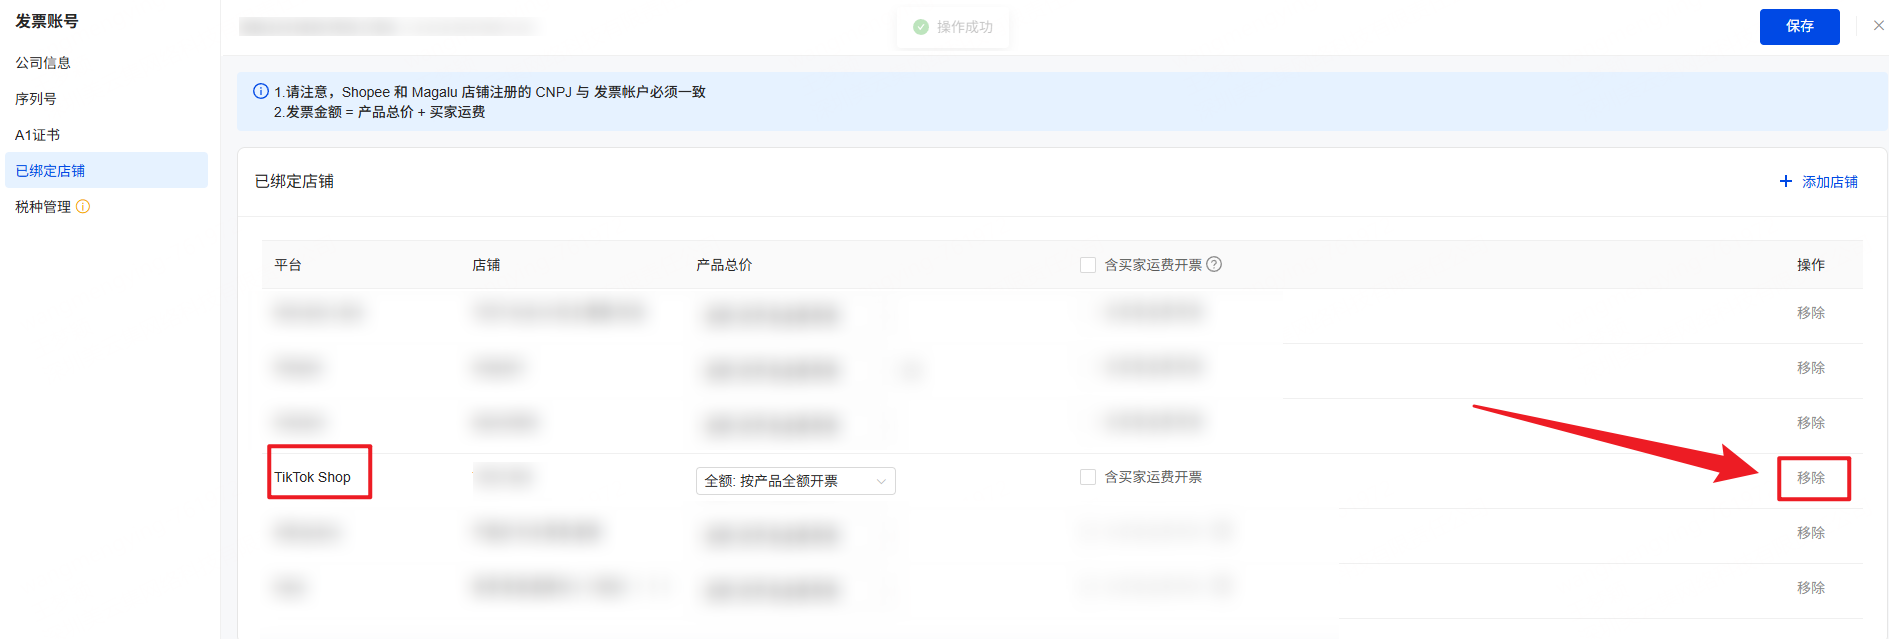Screen dimensions: 1889x639
Task: Open the 全额: 按产品全额开票 dropdown
Action: 795,481
